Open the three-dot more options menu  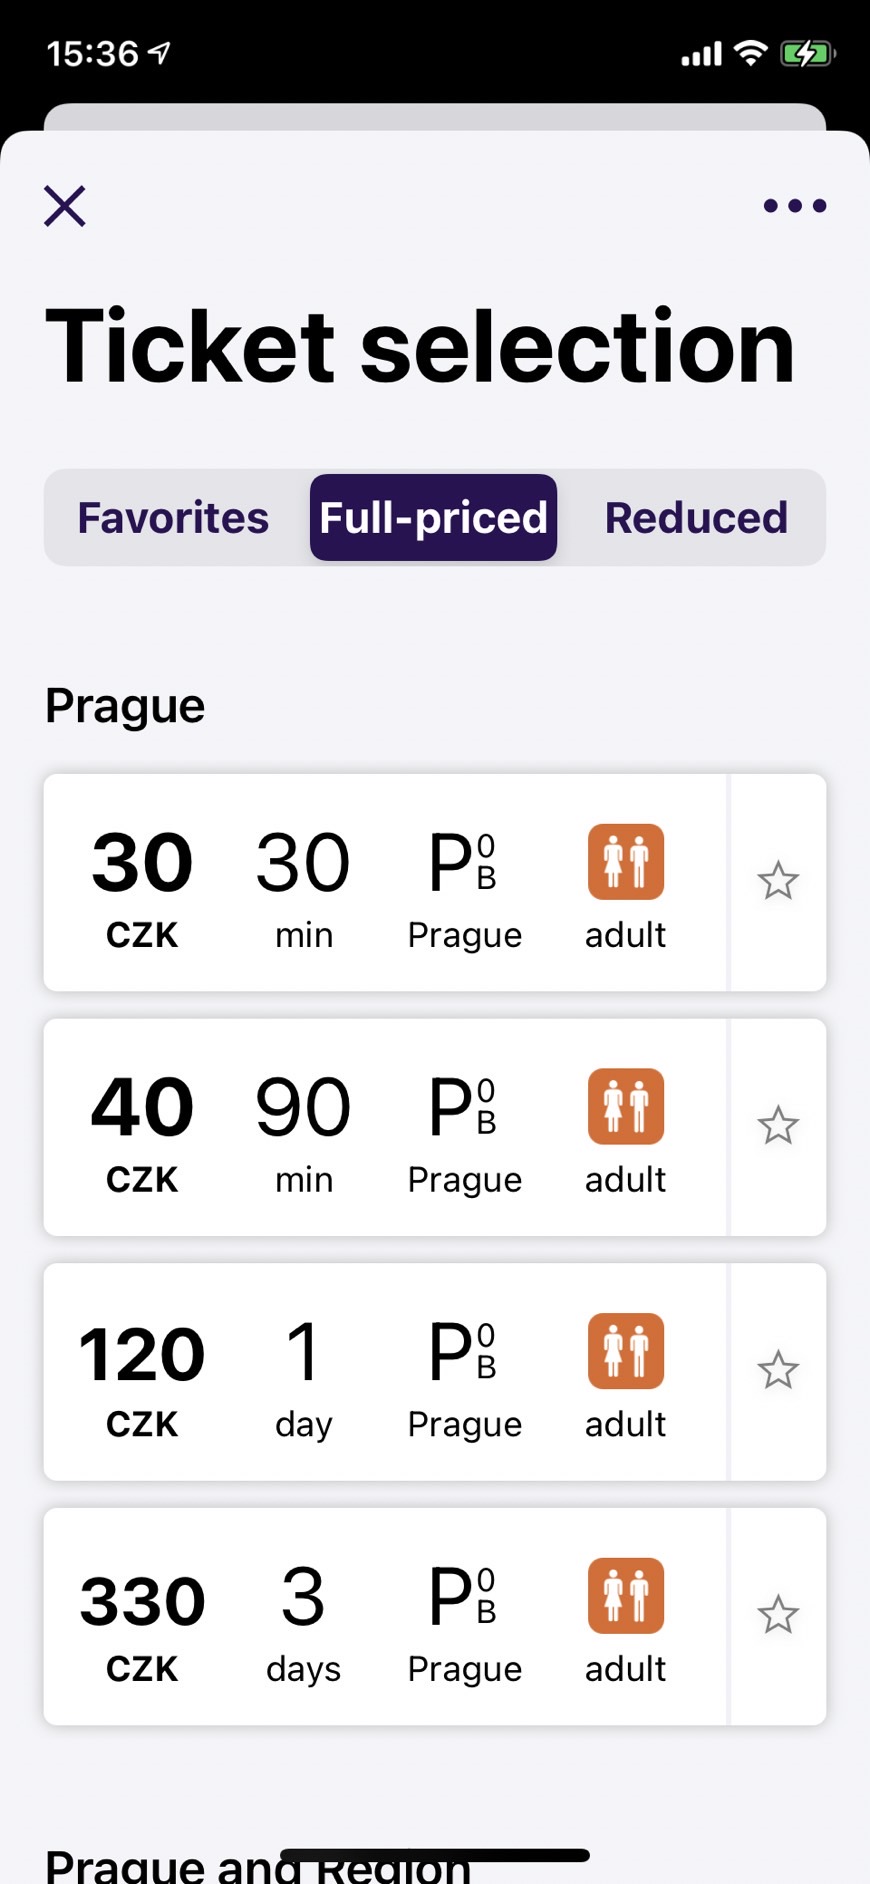click(795, 206)
